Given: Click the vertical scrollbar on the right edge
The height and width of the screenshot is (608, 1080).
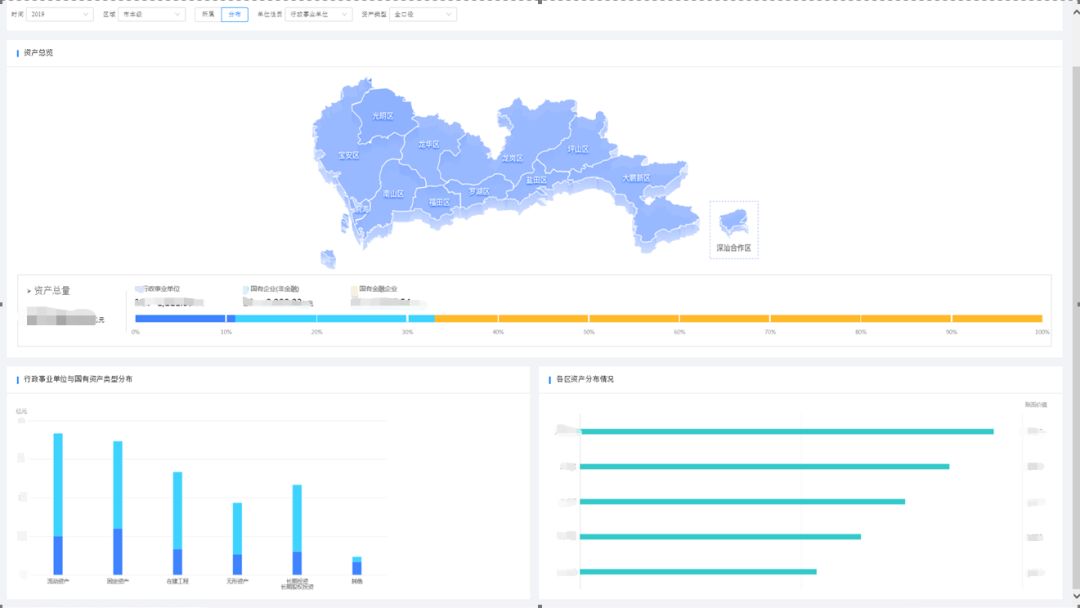Looking at the screenshot, I should [x=1075, y=300].
